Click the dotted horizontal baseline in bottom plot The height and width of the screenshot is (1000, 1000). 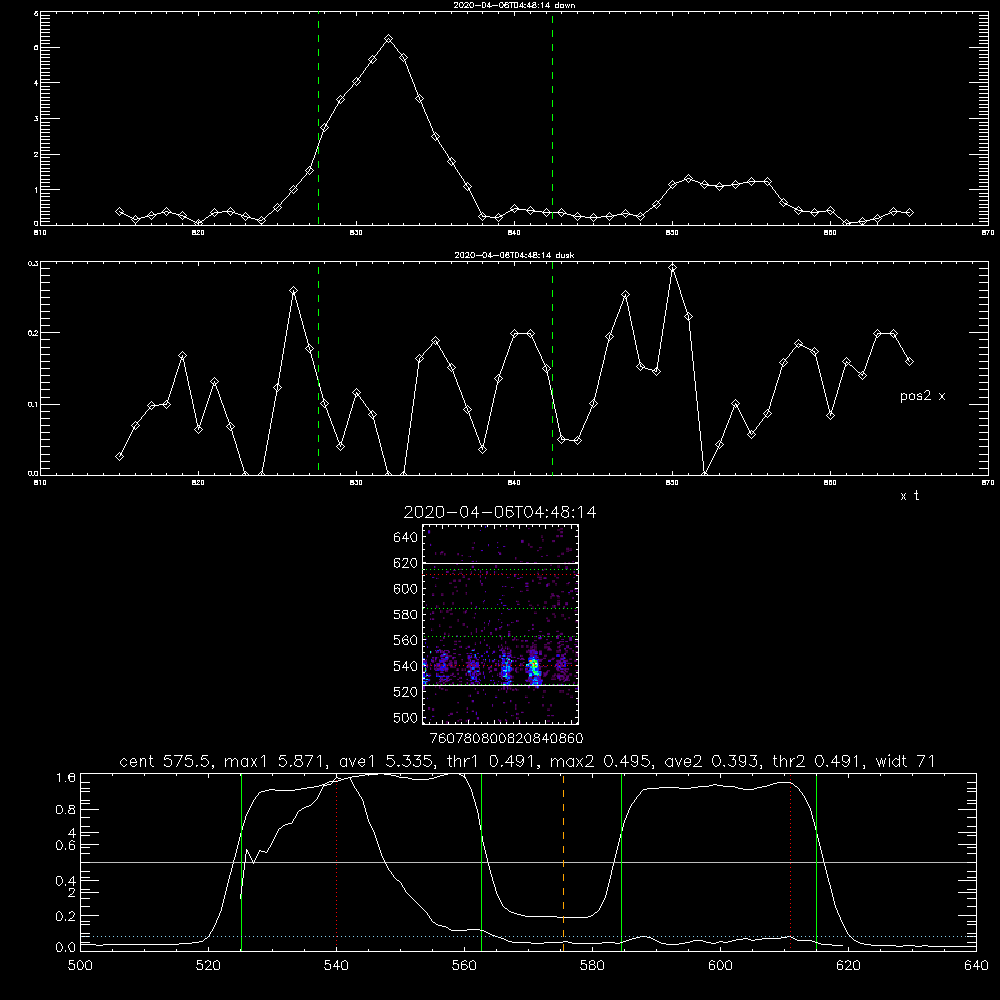[528, 936]
